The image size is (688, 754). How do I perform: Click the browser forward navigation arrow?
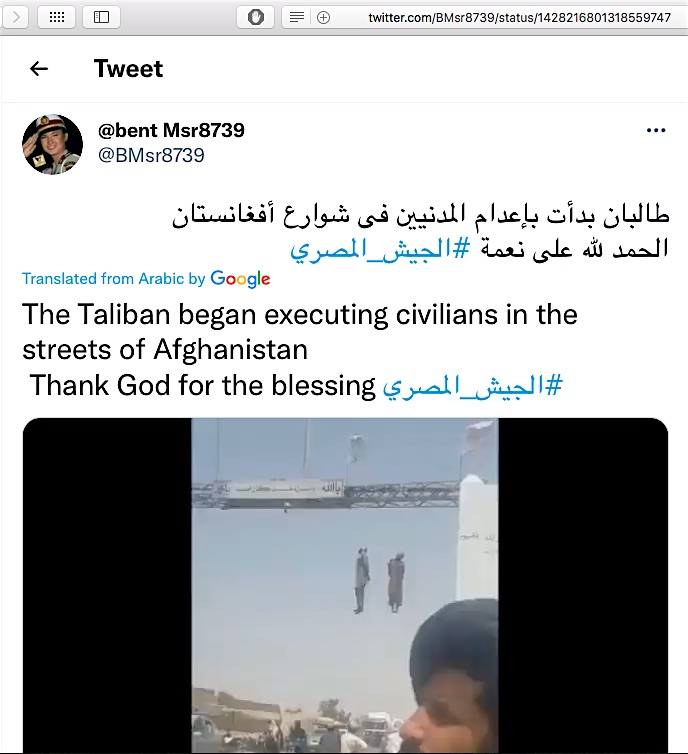15,17
